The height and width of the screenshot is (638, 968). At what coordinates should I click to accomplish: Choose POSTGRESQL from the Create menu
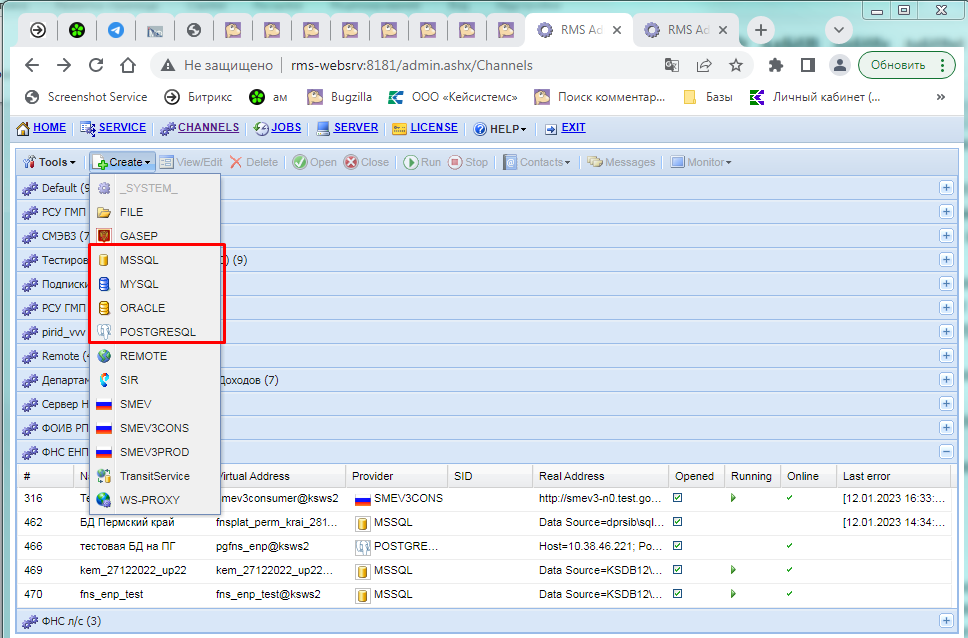click(155, 332)
